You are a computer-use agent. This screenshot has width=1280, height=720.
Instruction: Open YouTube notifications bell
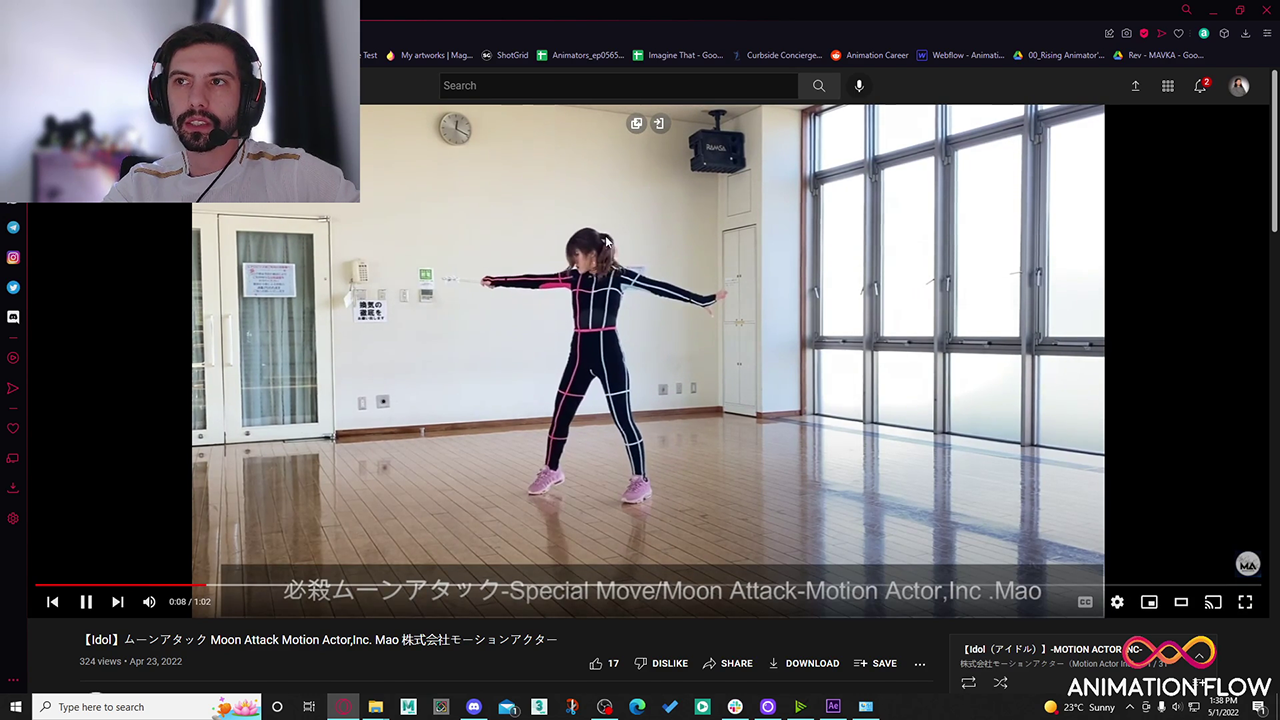pos(1200,86)
